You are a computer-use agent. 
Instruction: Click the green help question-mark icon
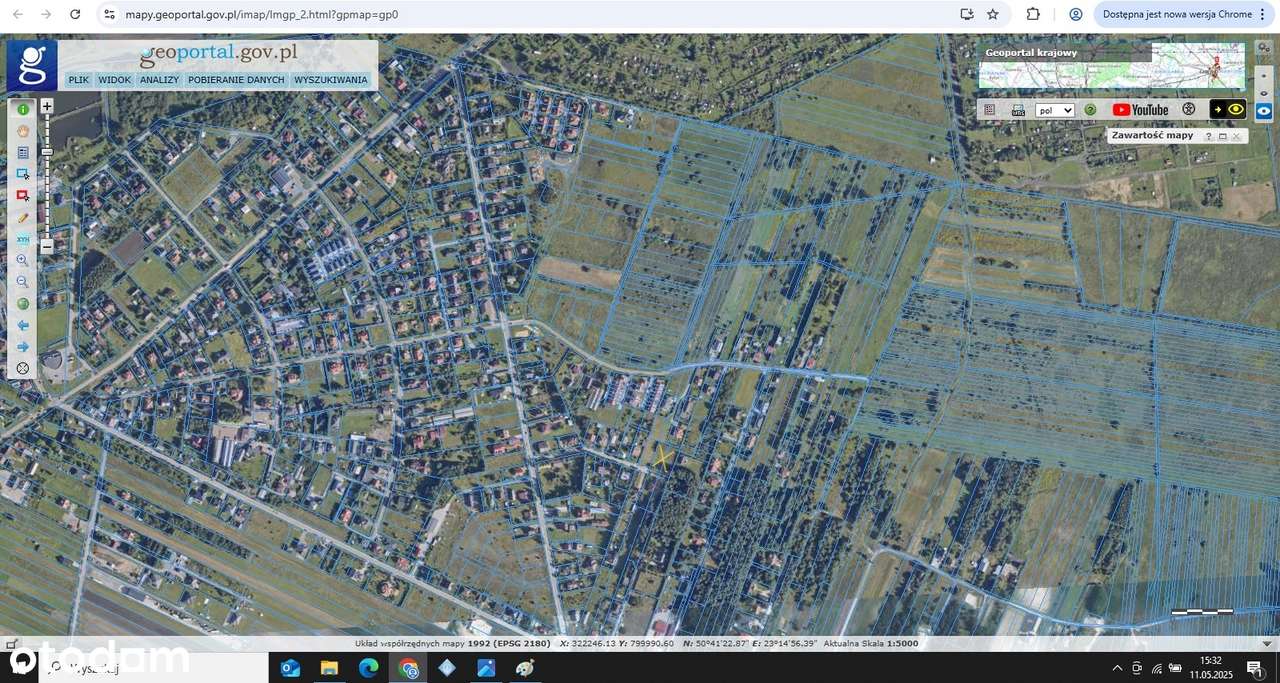click(1090, 110)
